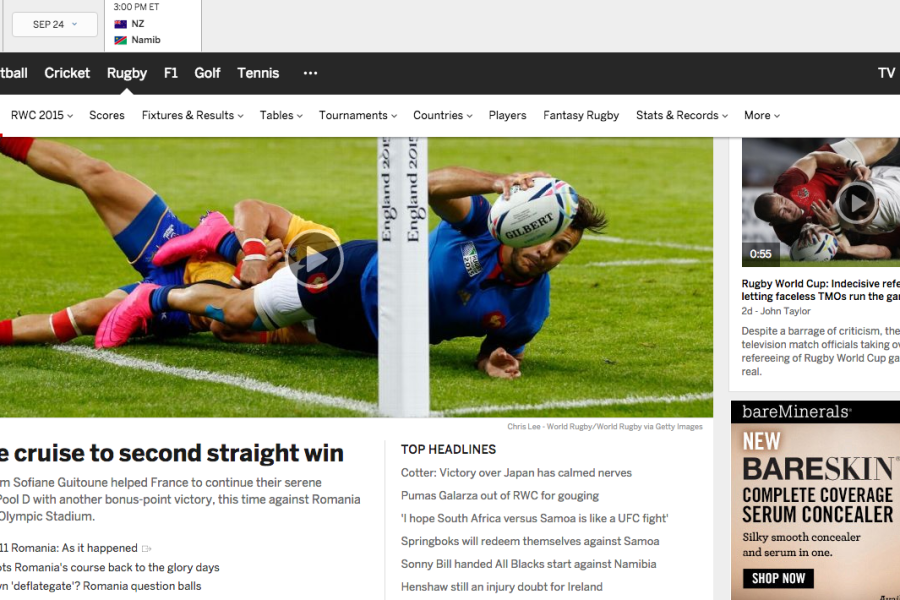Screen dimensions: 900x600
Task: Switch to the Tennis tab
Action: (x=258, y=73)
